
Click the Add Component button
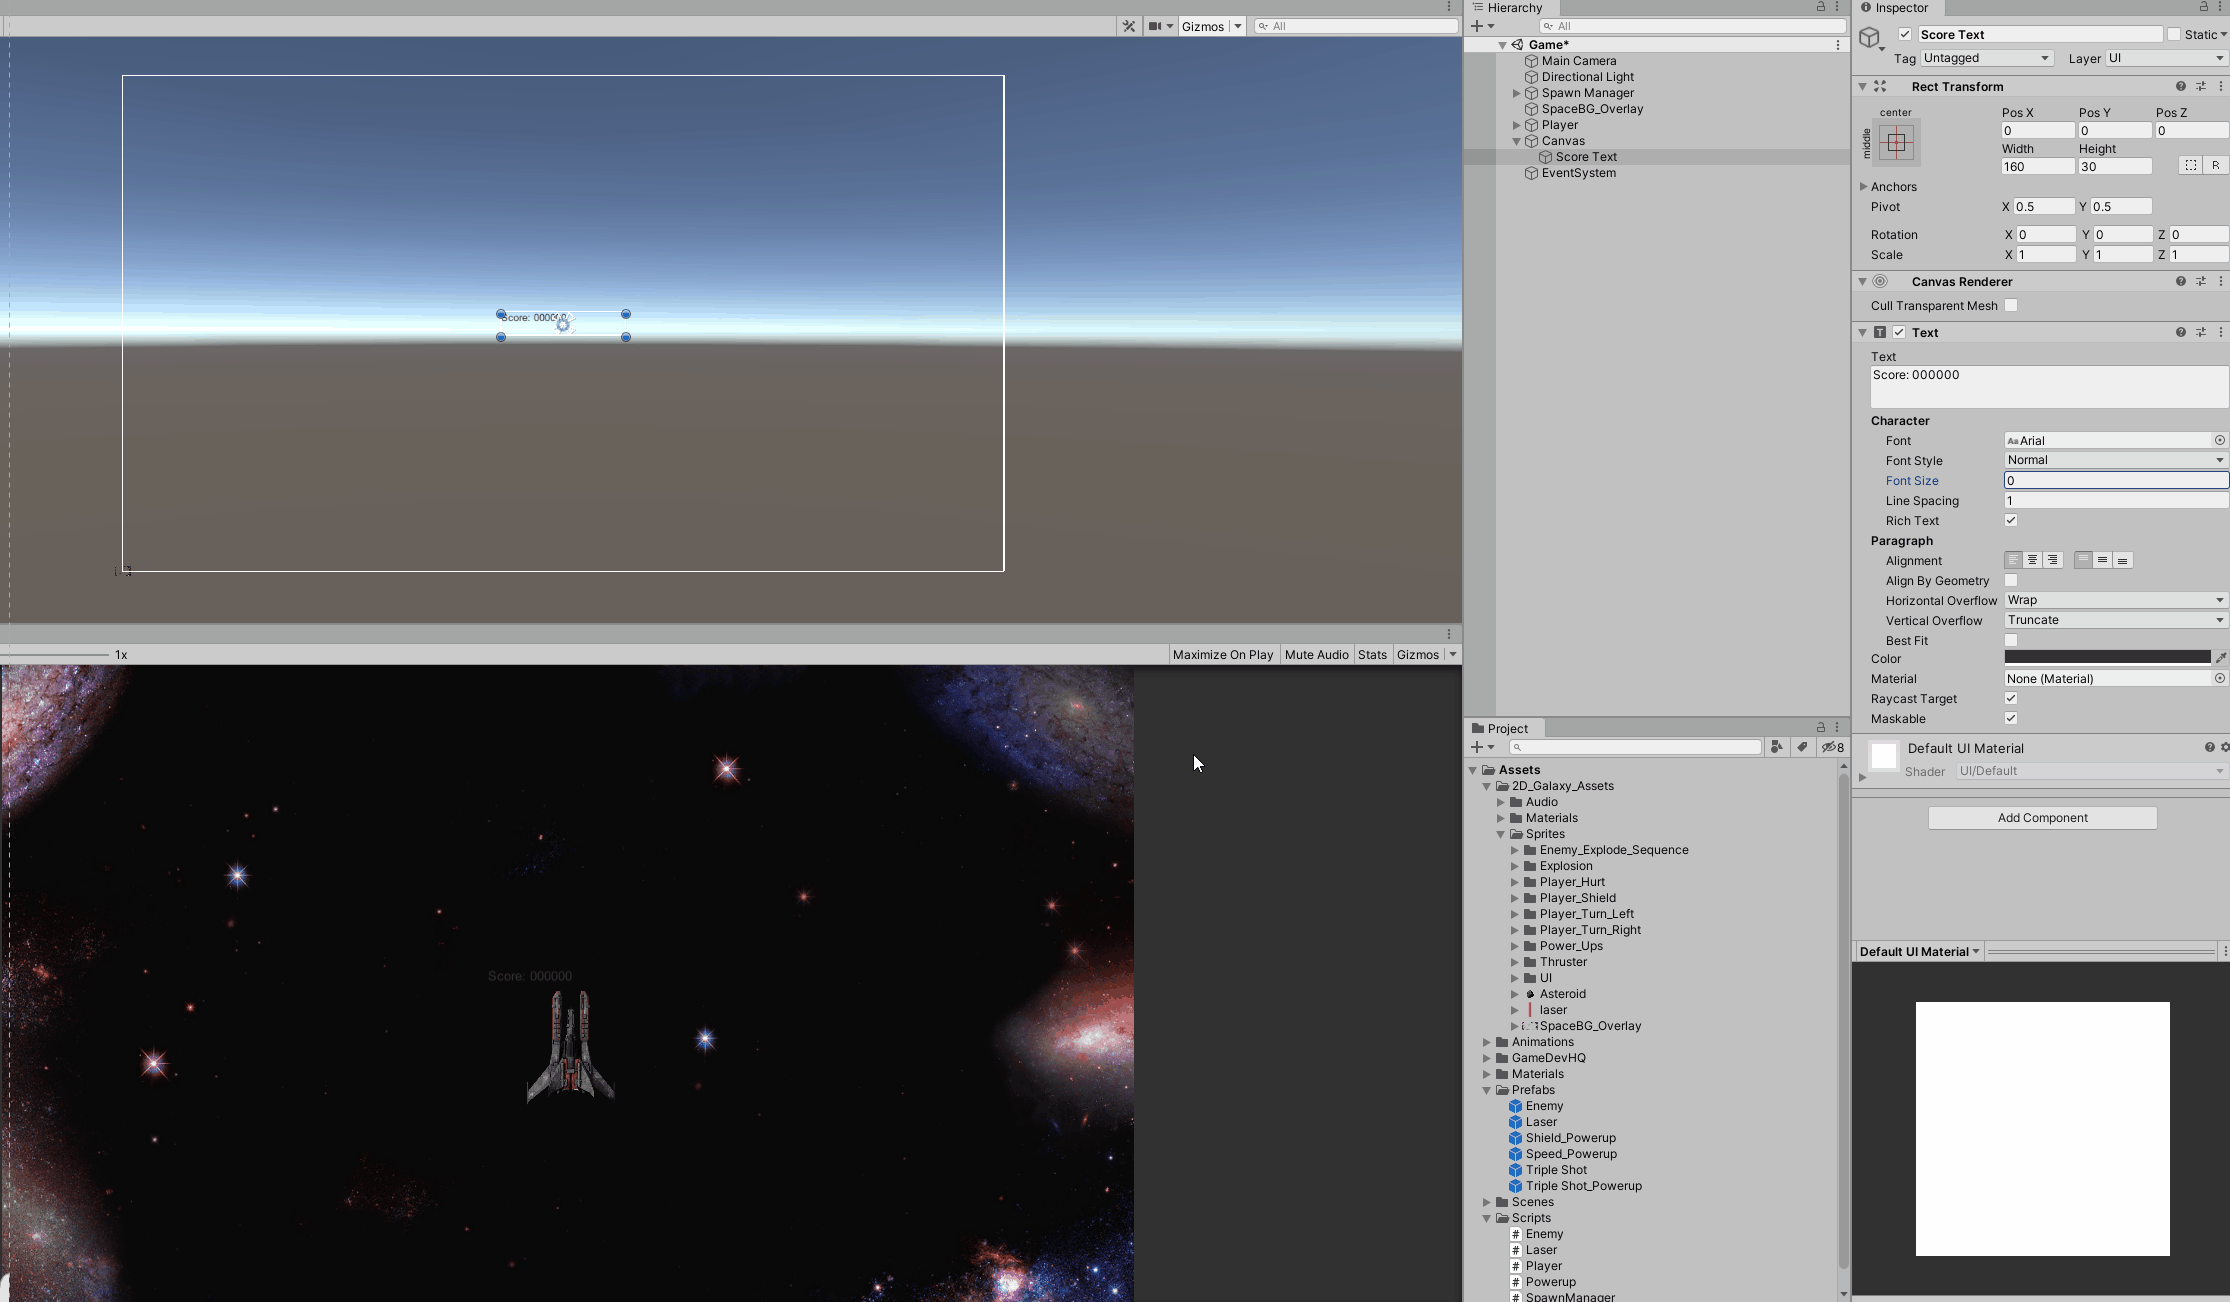[2042, 818]
